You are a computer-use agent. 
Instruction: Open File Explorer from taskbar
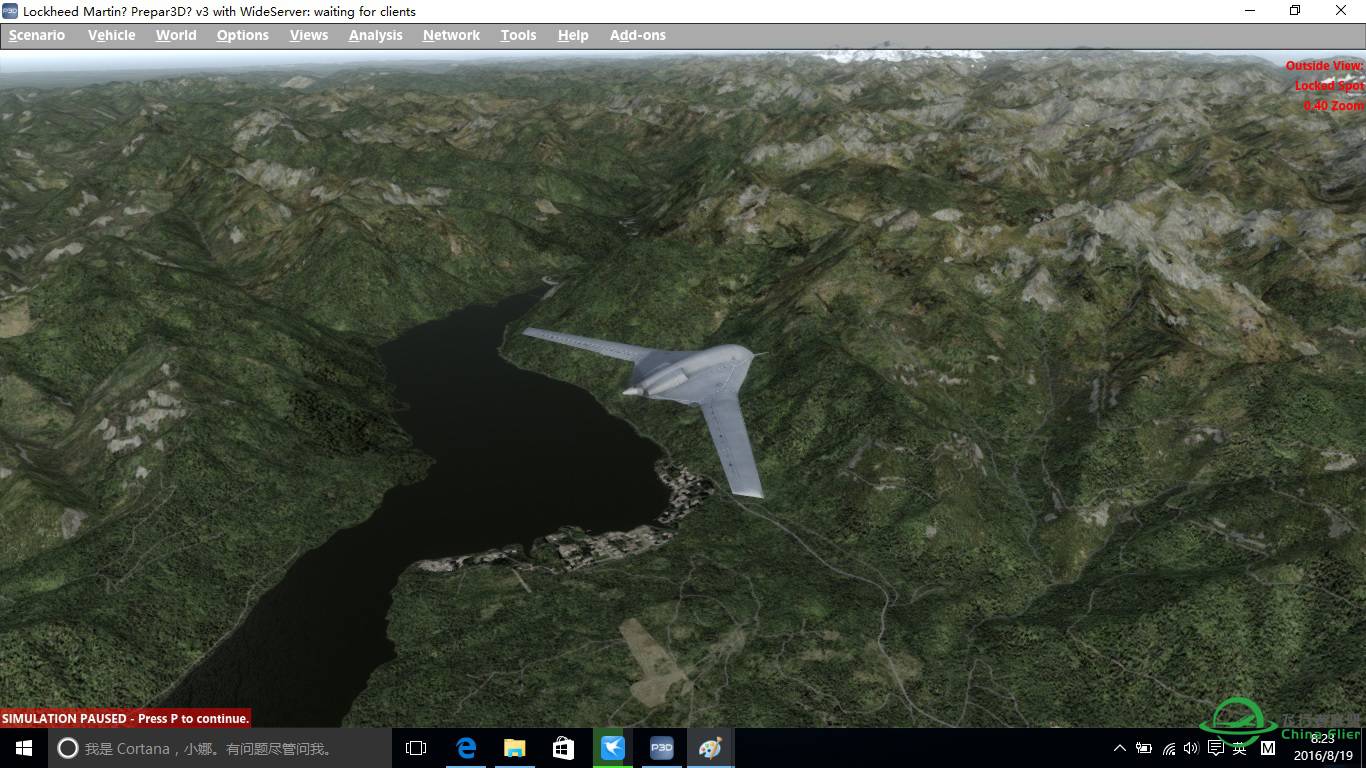coord(515,748)
